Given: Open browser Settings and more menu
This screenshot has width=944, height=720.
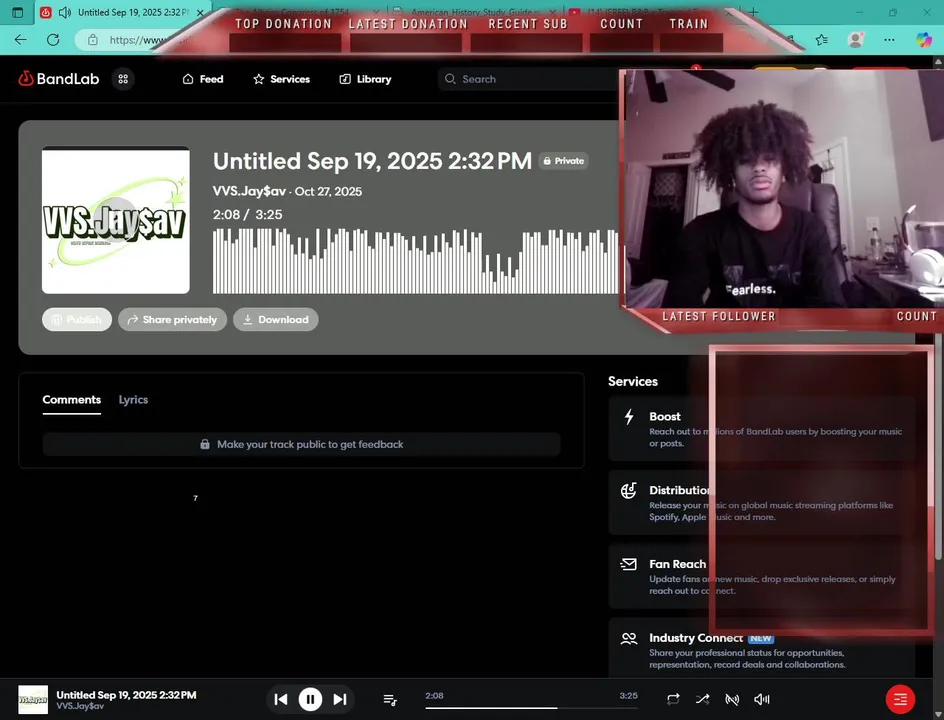Looking at the screenshot, I should pos(889,40).
